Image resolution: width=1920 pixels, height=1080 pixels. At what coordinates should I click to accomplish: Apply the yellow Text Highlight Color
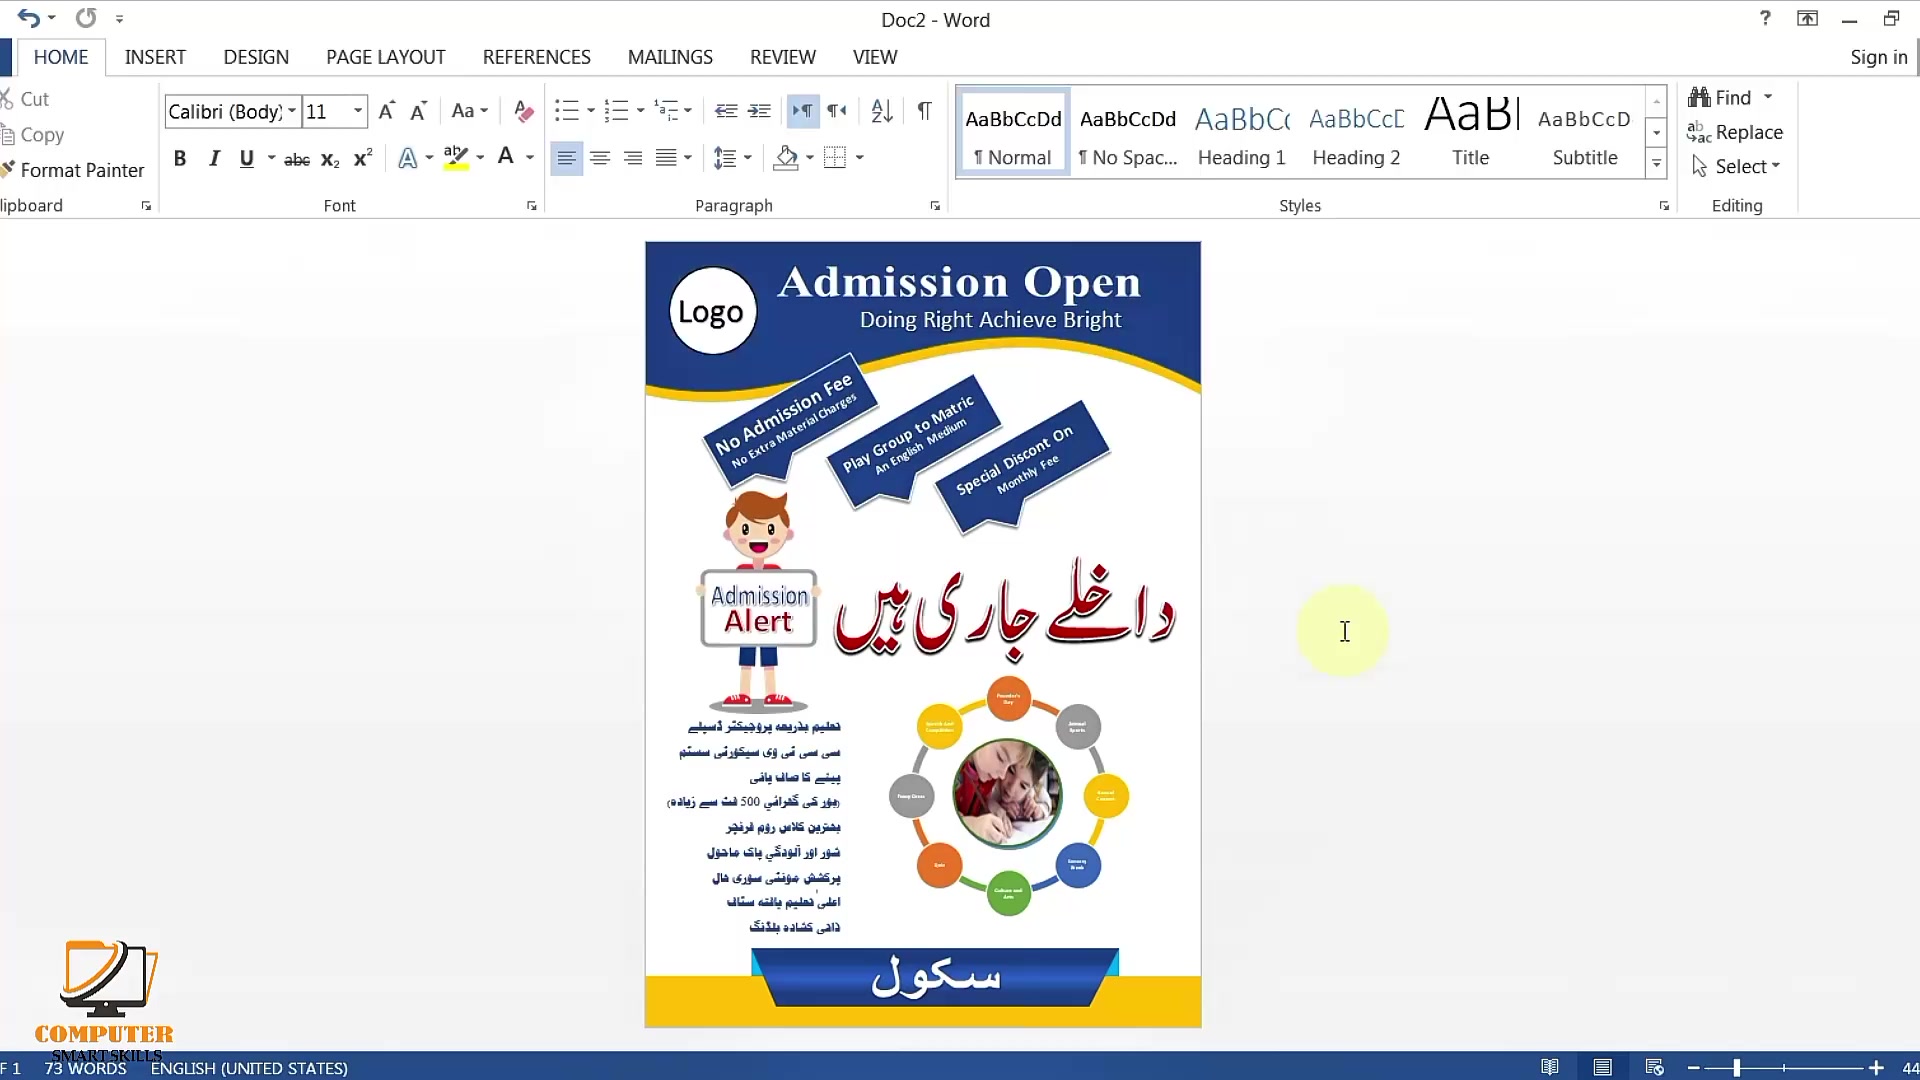coord(456,158)
